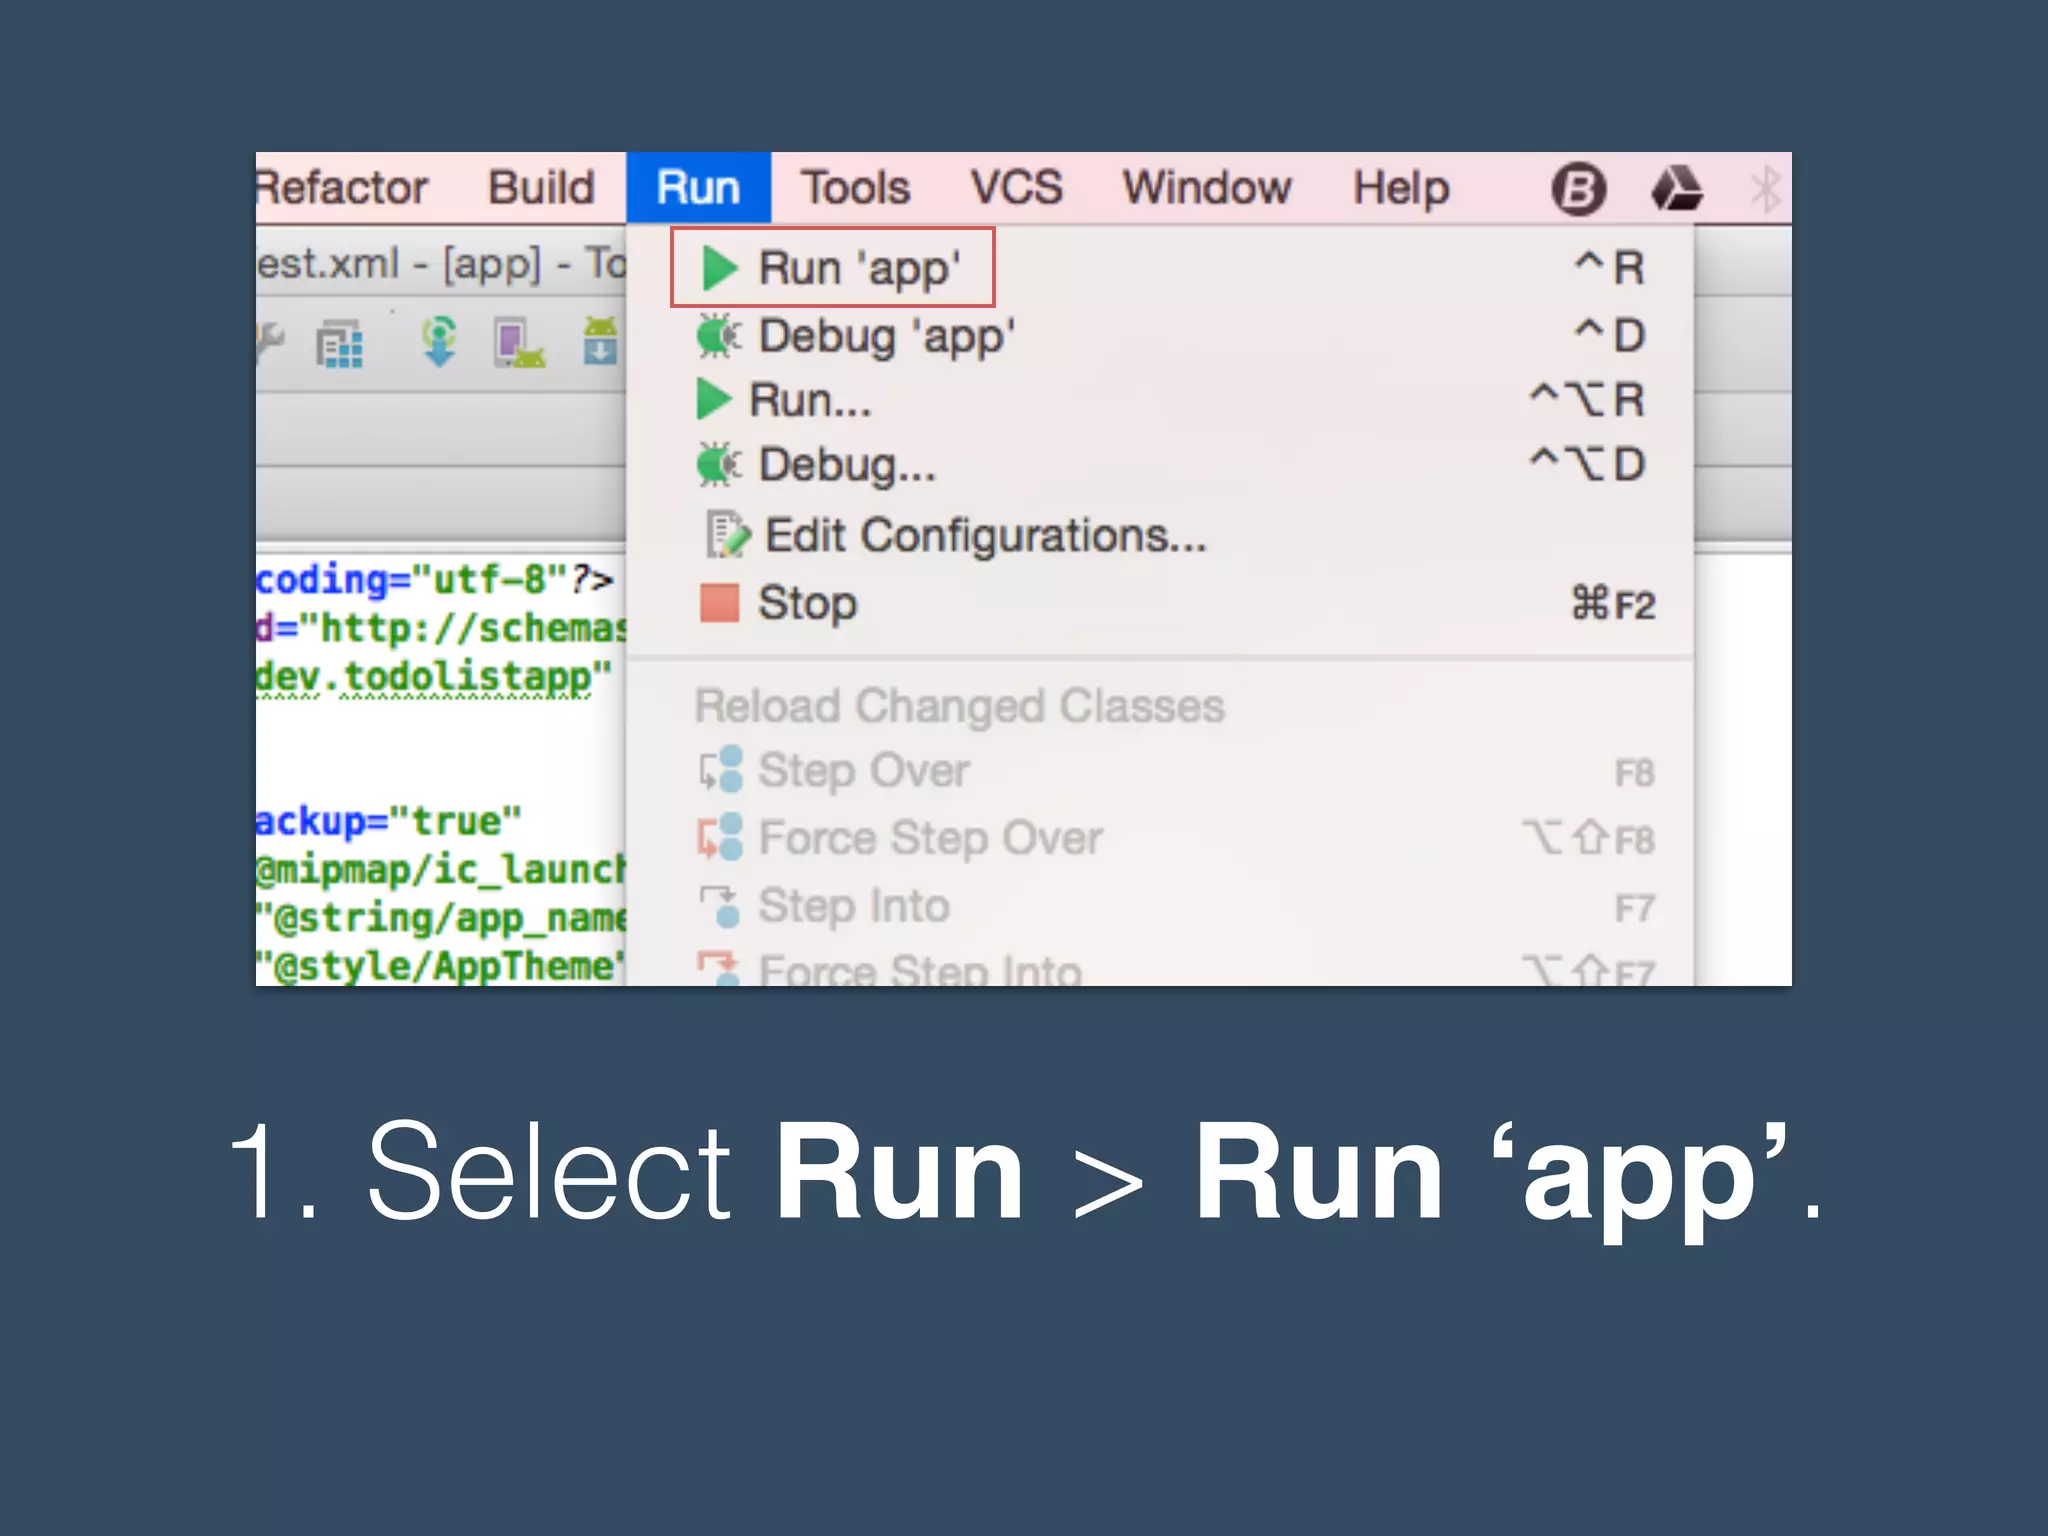The height and width of the screenshot is (1536, 2048).
Task: Click the wrench settings toolbar icon
Action: click(x=268, y=343)
